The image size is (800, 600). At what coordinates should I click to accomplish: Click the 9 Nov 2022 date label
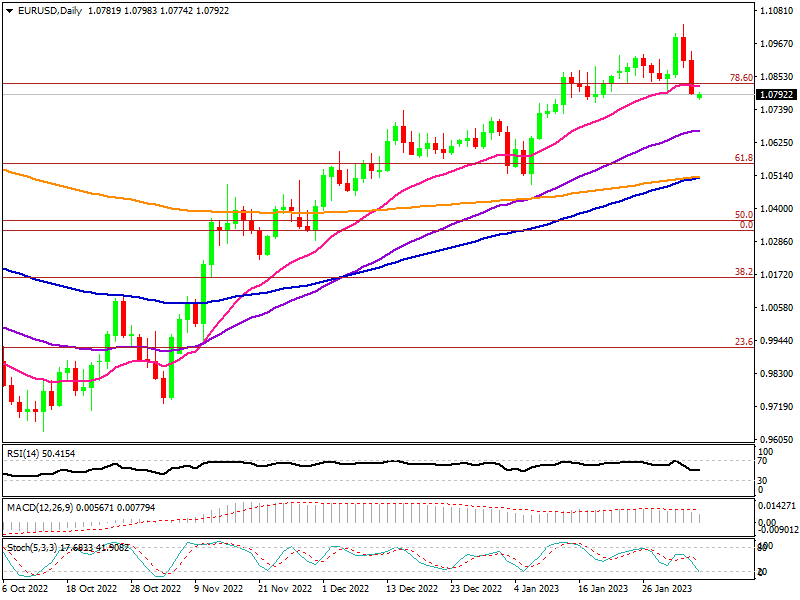pyautogui.click(x=215, y=590)
